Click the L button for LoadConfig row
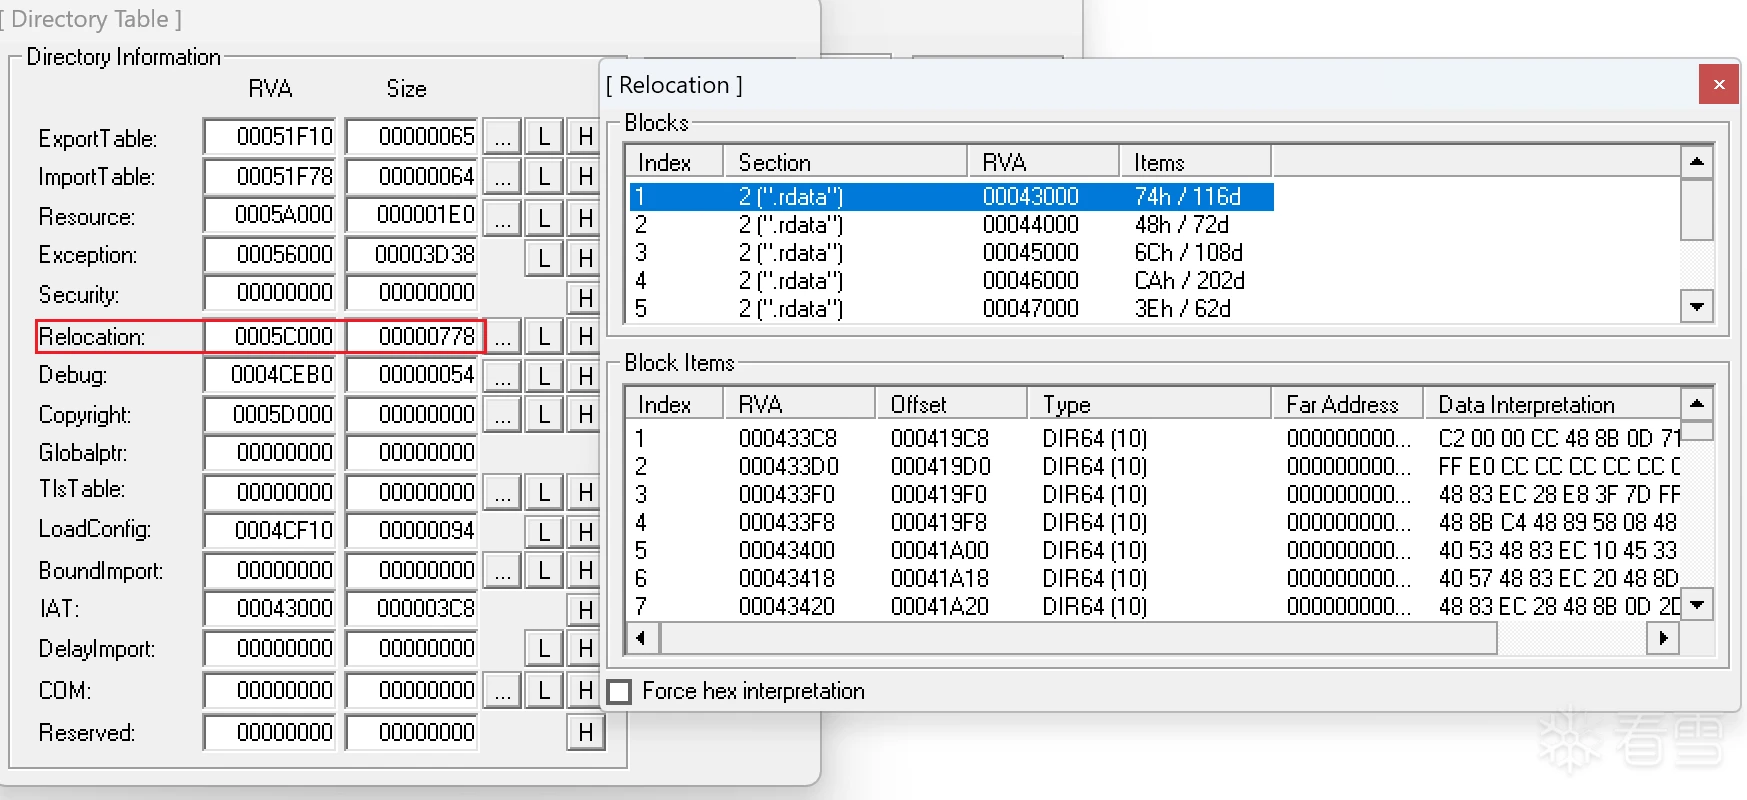This screenshot has height=800, width=1747. pyautogui.click(x=543, y=531)
